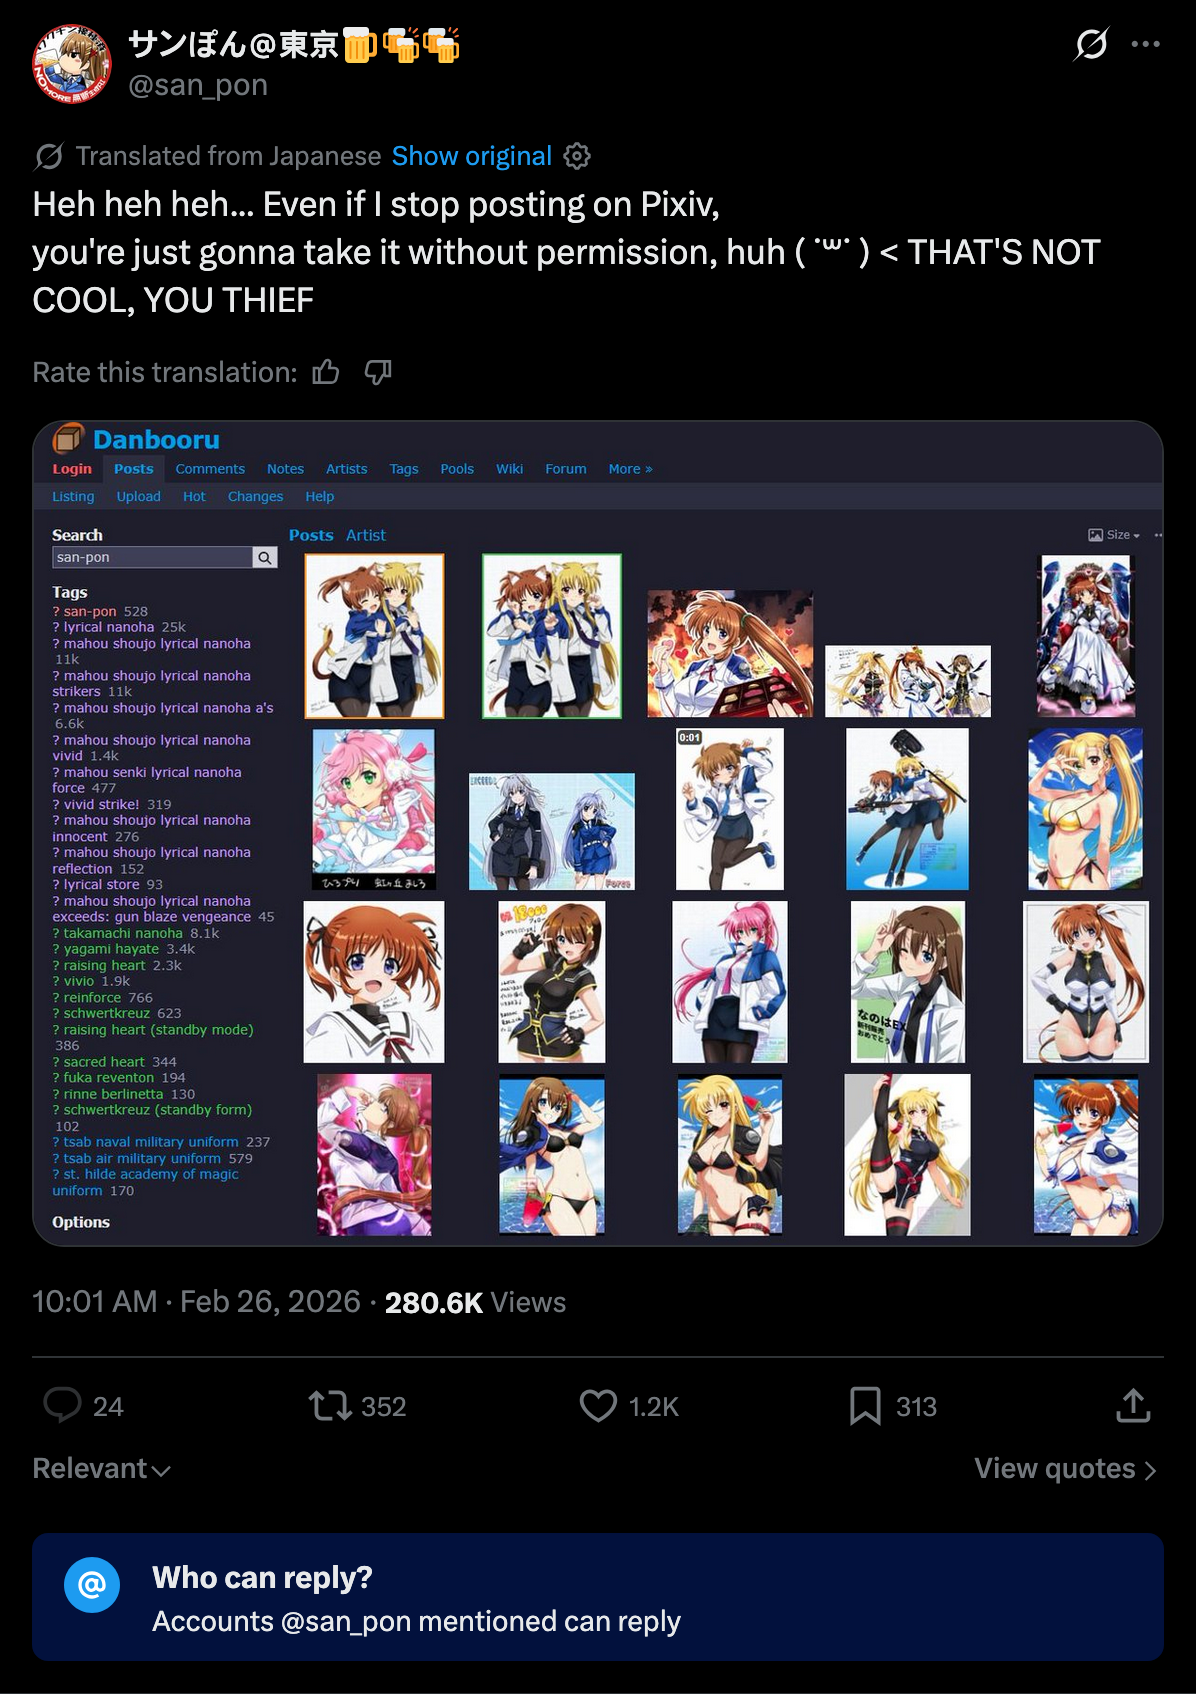Open translation settings gear icon

(x=577, y=156)
